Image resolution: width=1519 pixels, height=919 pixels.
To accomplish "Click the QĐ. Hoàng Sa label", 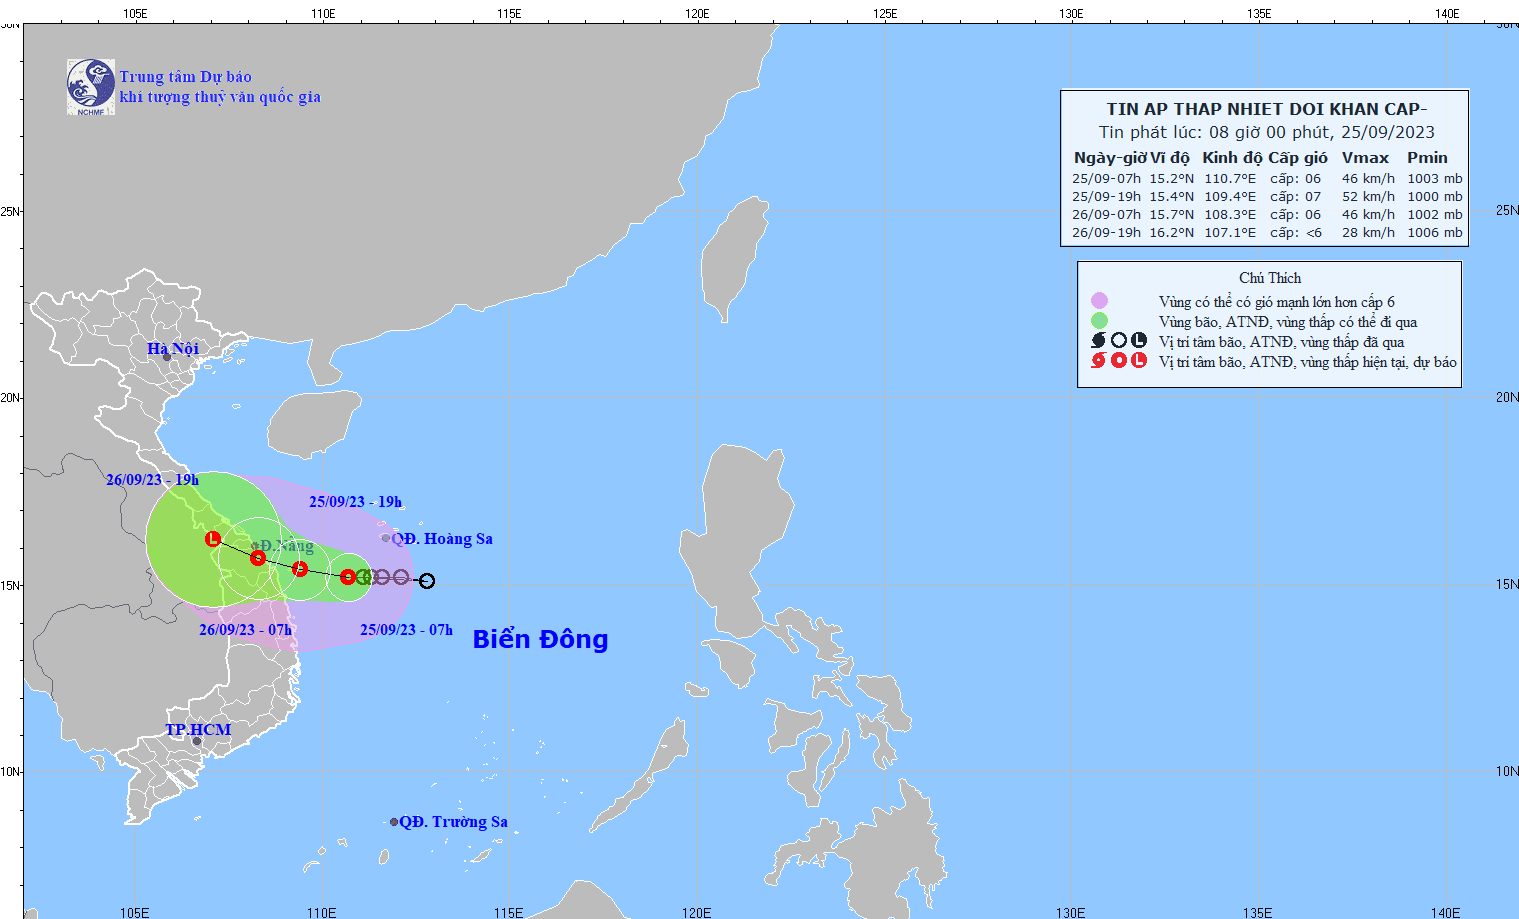I will 442,539.
